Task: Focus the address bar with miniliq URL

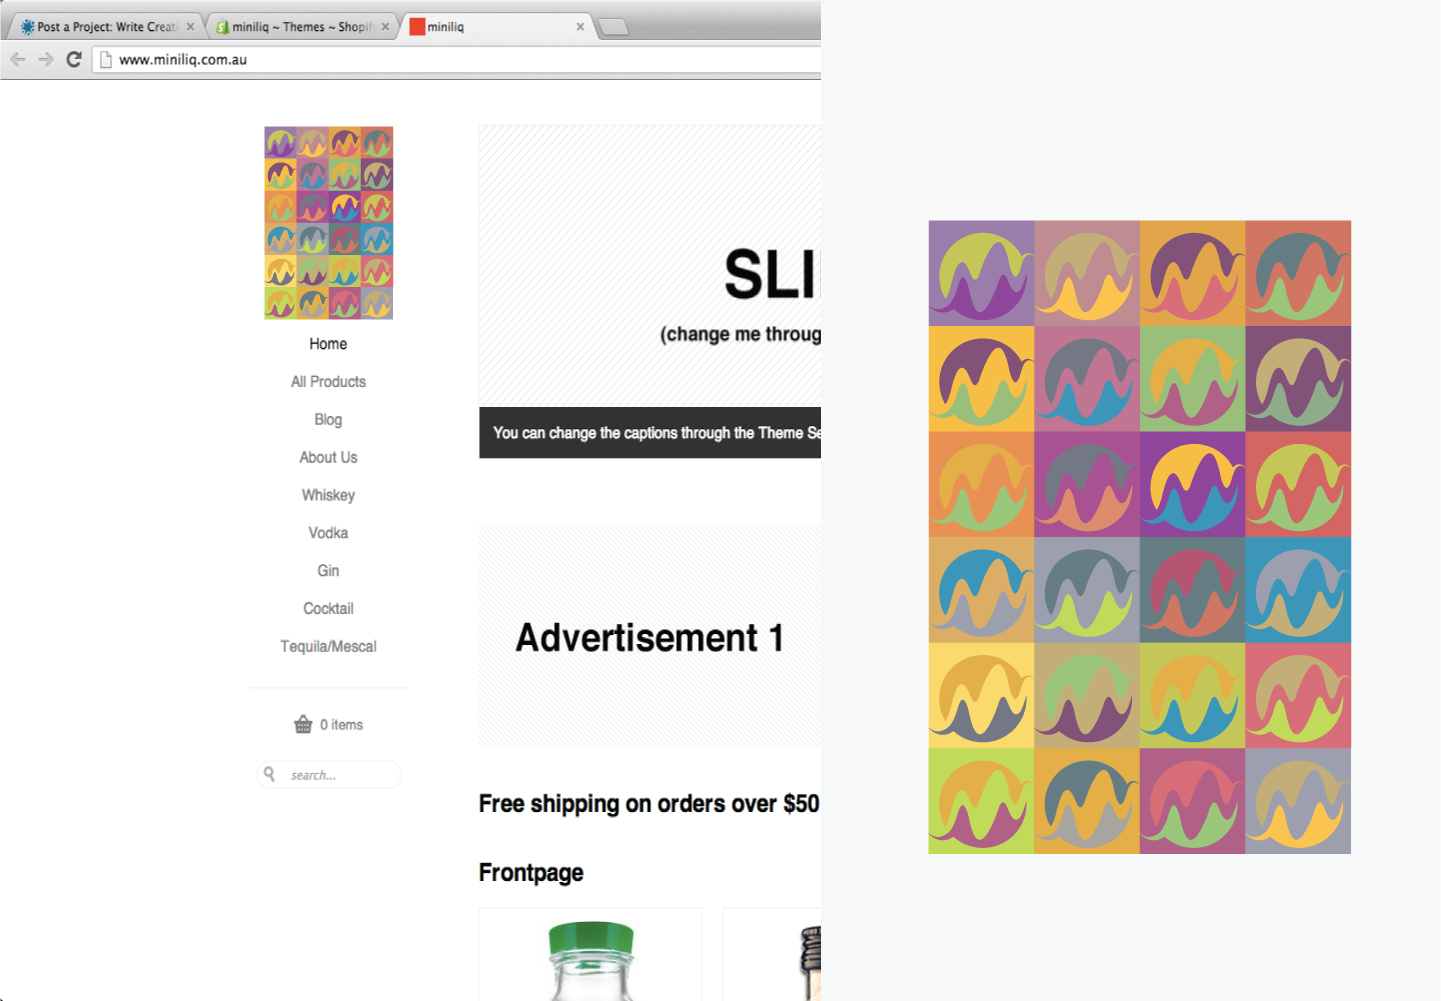Action: (460, 60)
